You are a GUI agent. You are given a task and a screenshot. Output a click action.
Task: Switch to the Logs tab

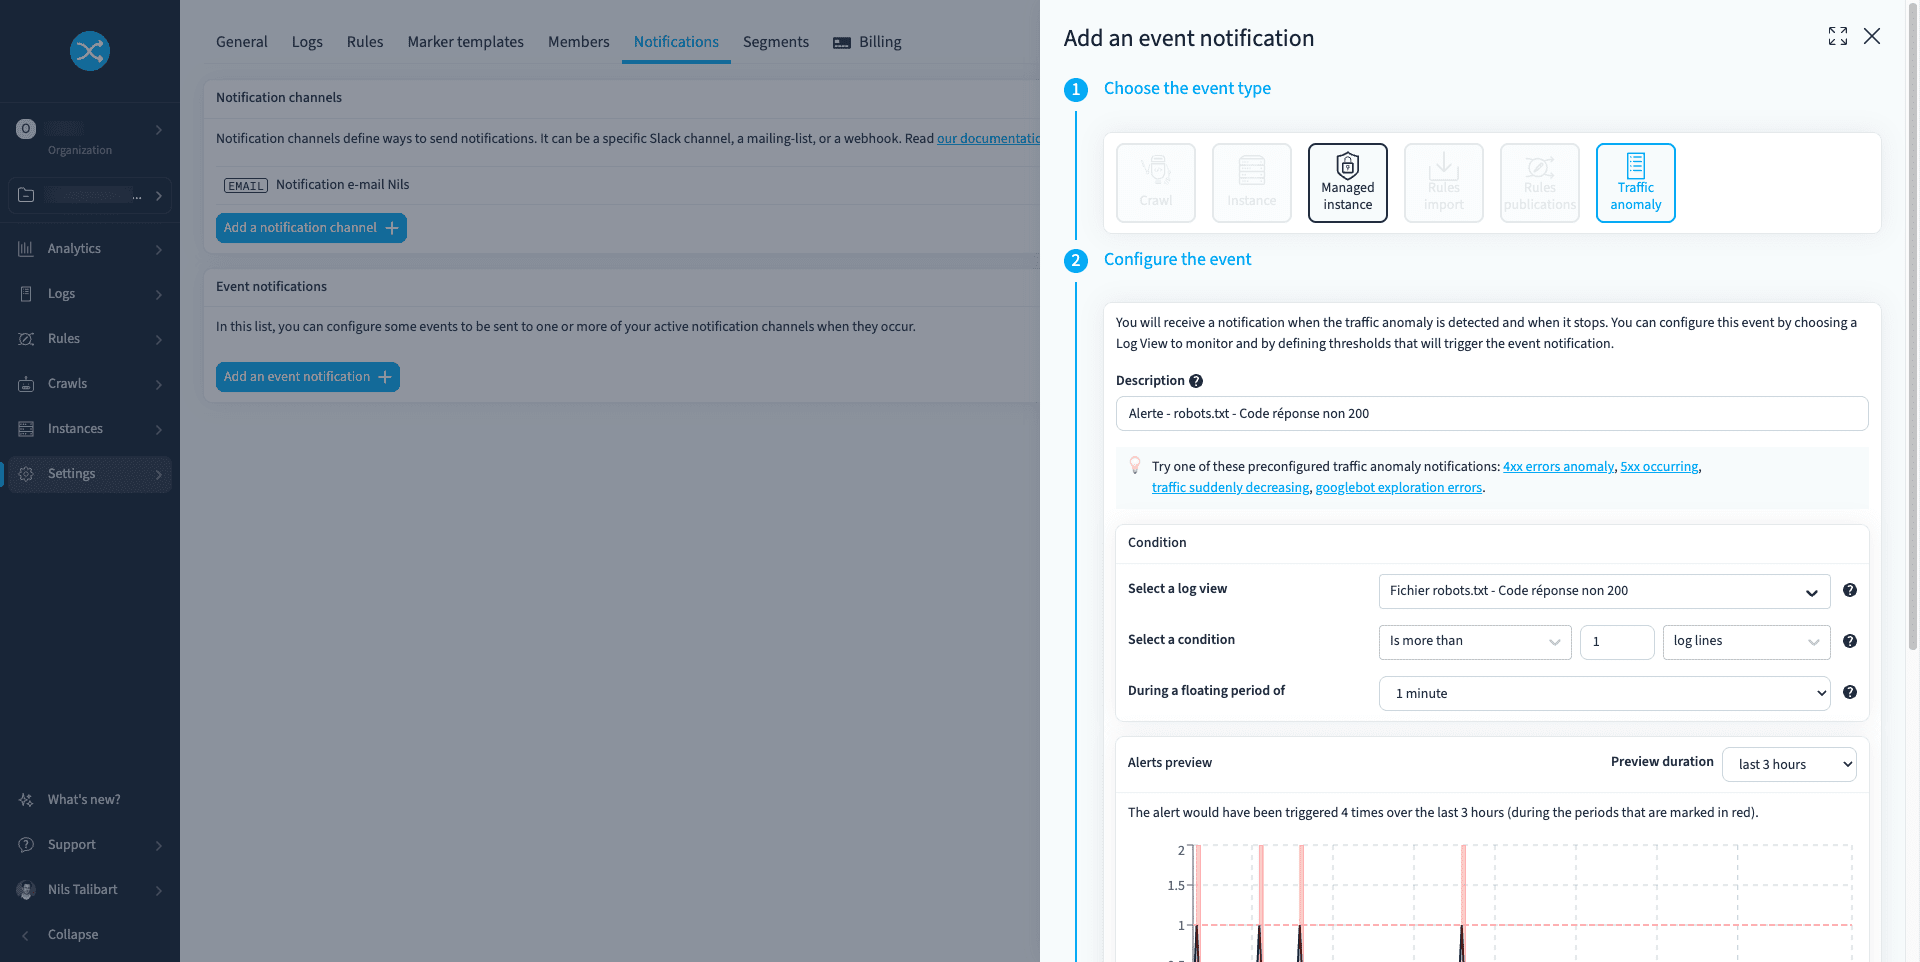pos(307,42)
